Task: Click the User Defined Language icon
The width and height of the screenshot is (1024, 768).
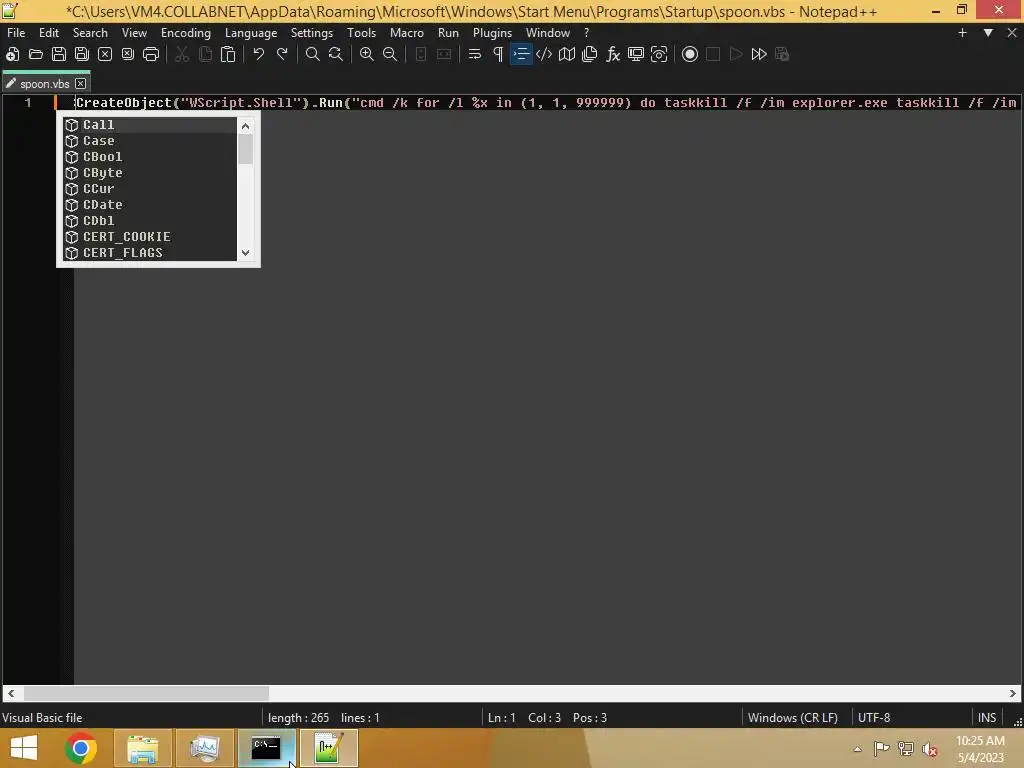Action: coord(544,54)
